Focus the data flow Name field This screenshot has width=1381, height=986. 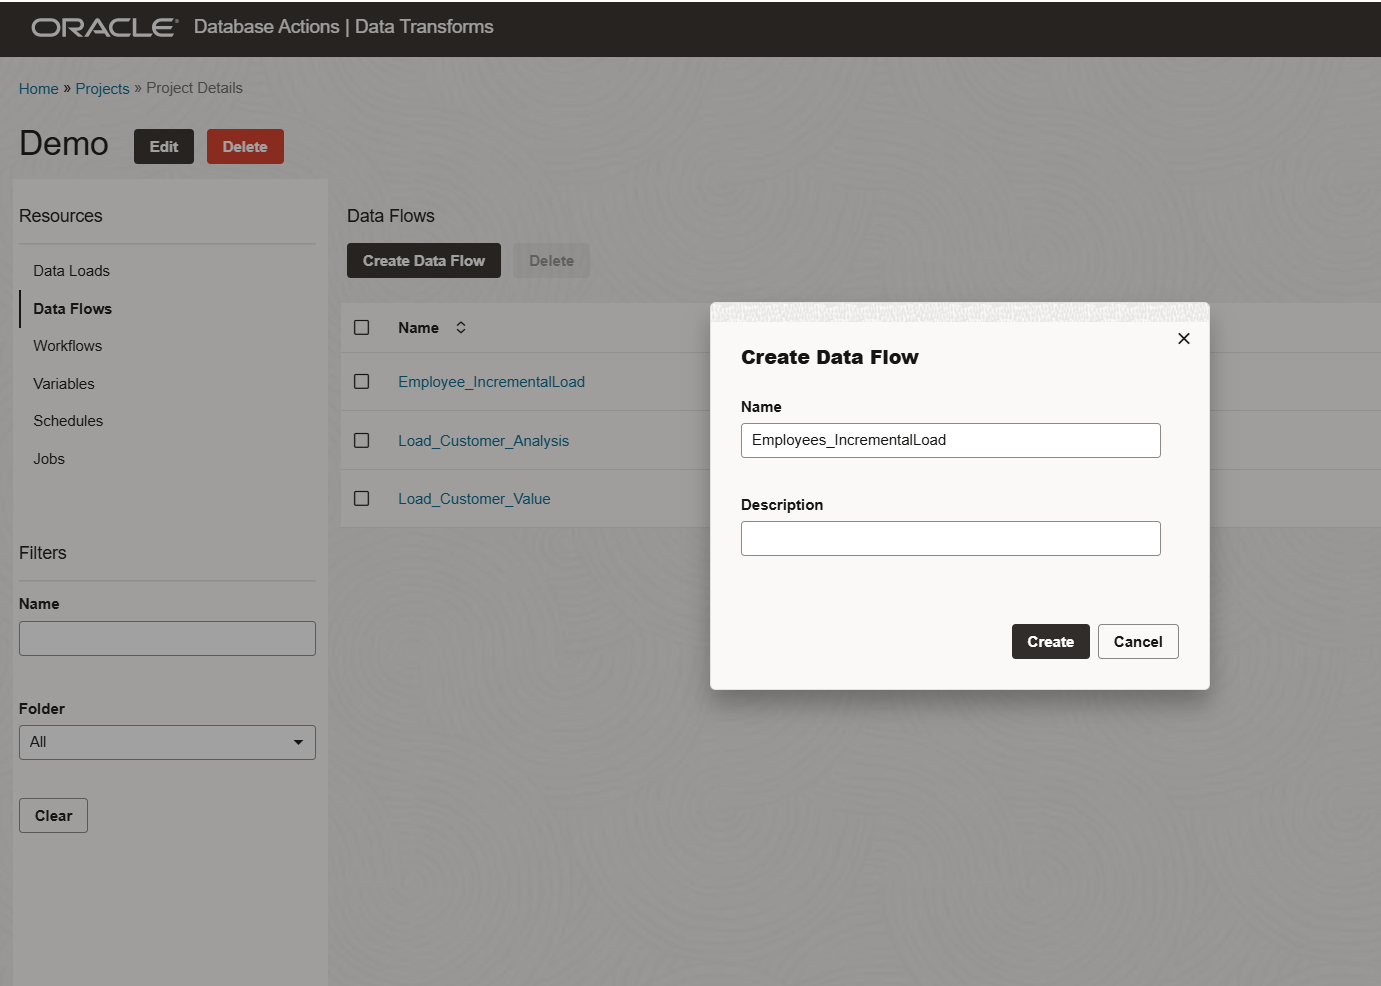[x=950, y=440]
